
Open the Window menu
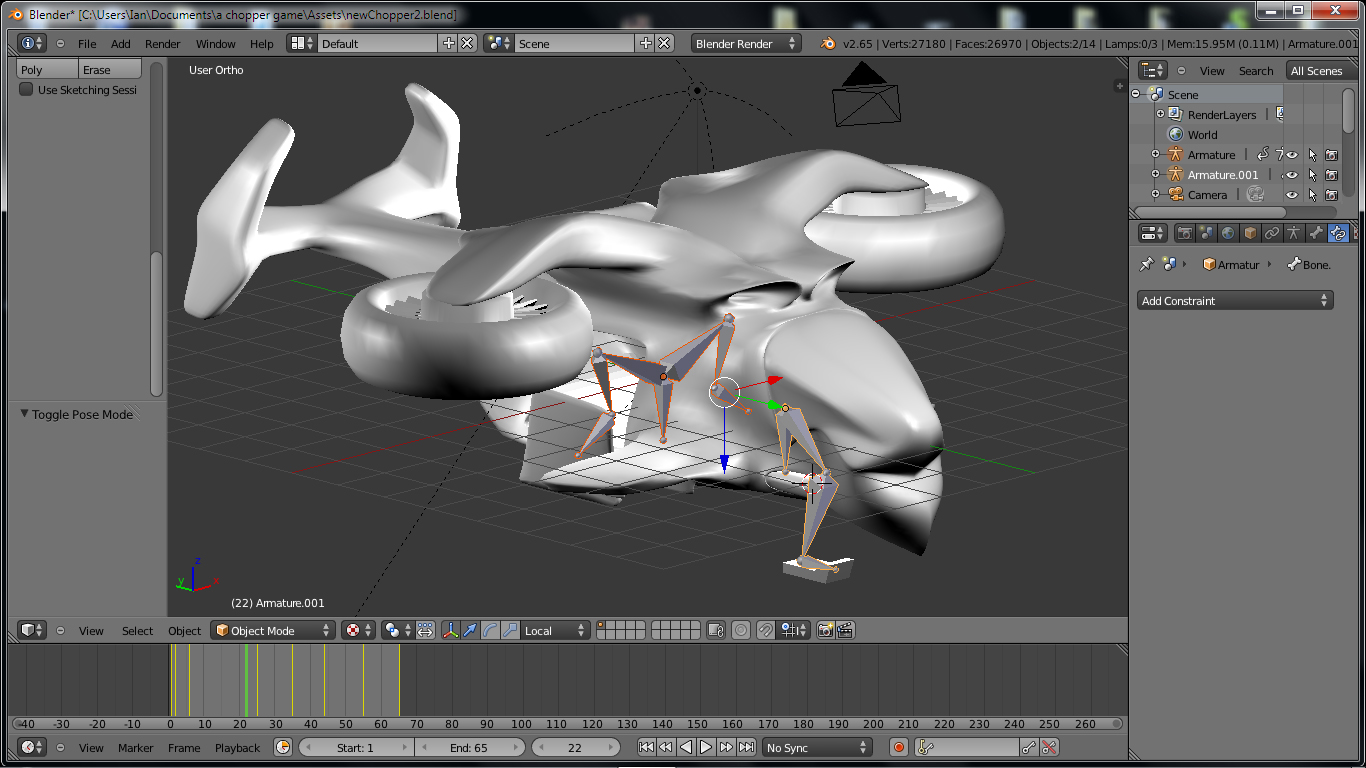click(215, 44)
